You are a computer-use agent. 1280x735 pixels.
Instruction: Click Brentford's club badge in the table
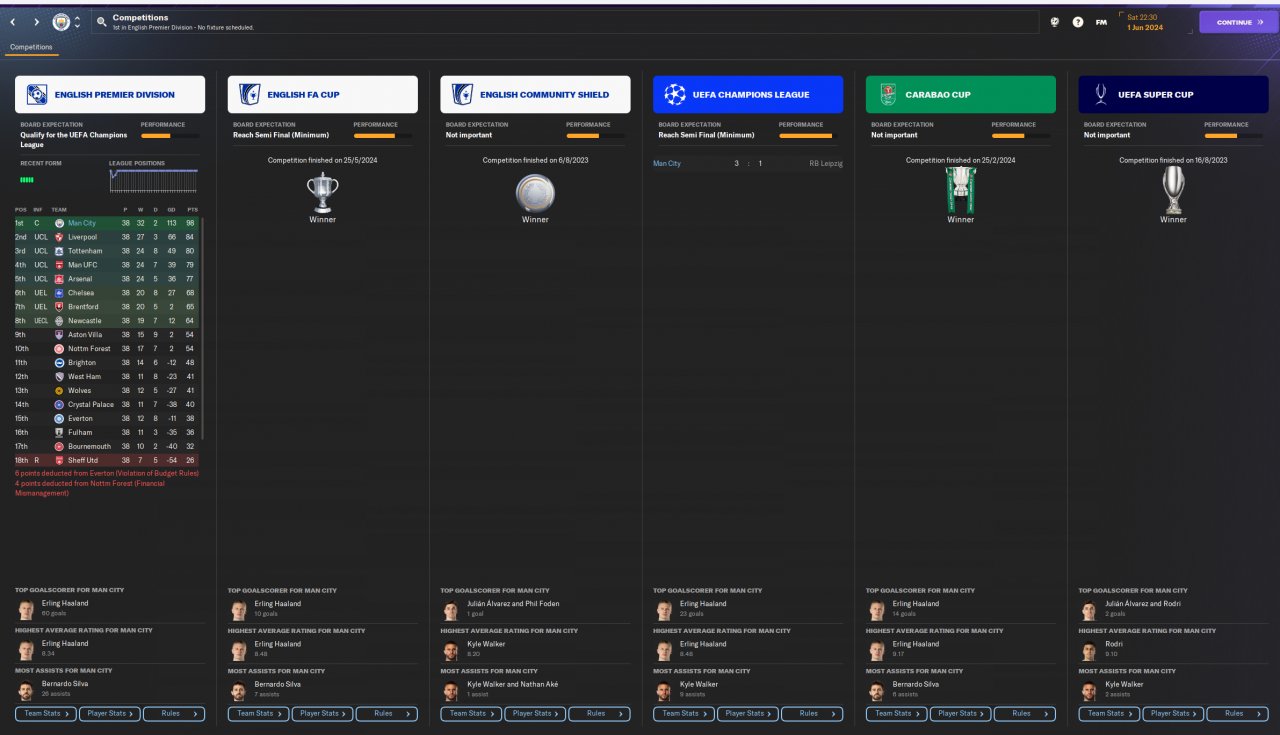59,307
